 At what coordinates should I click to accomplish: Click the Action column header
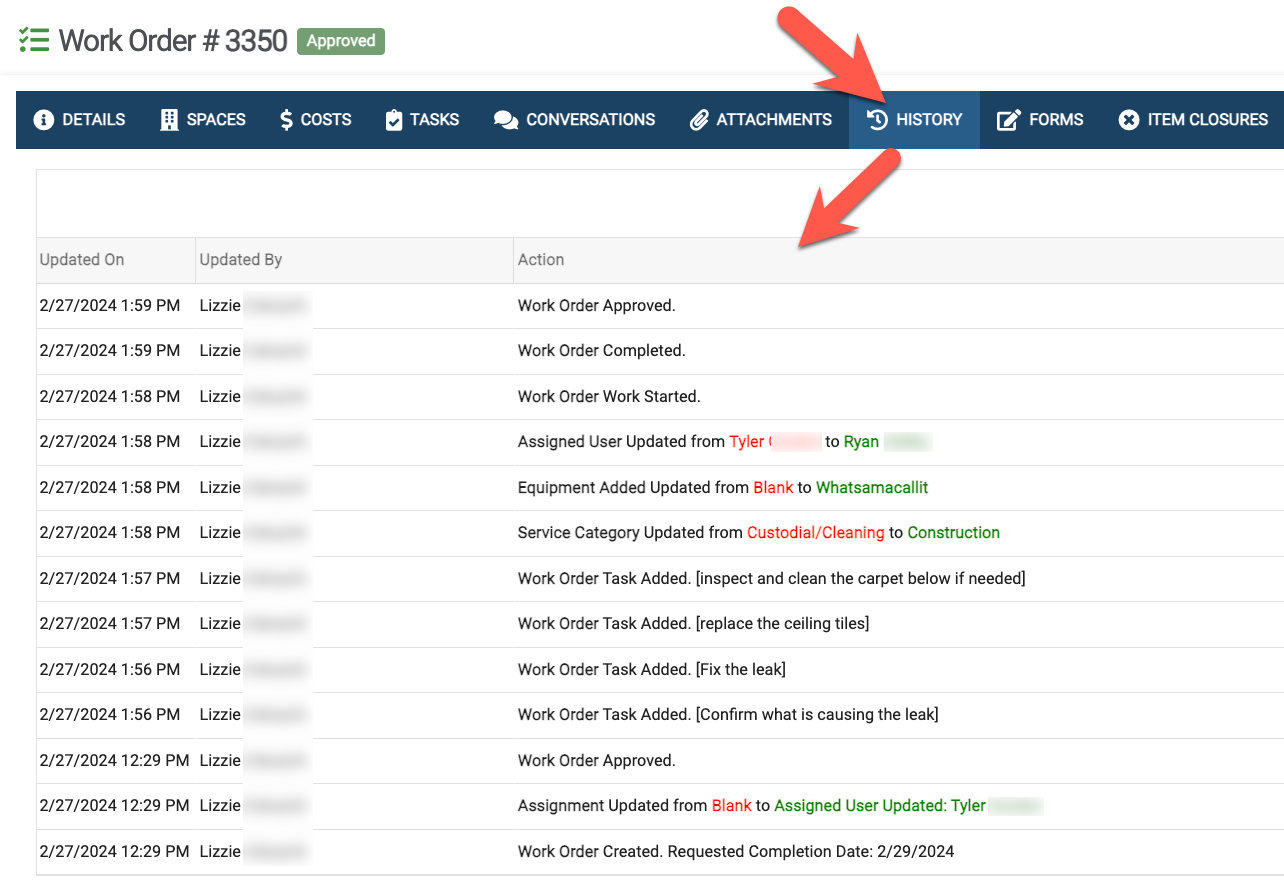point(541,260)
